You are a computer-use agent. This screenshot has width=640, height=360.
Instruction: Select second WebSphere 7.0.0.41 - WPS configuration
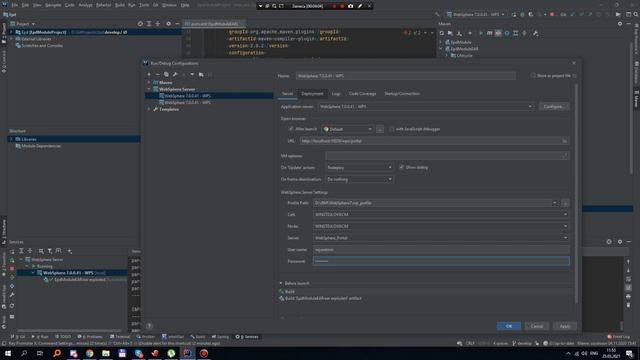[x=187, y=102]
